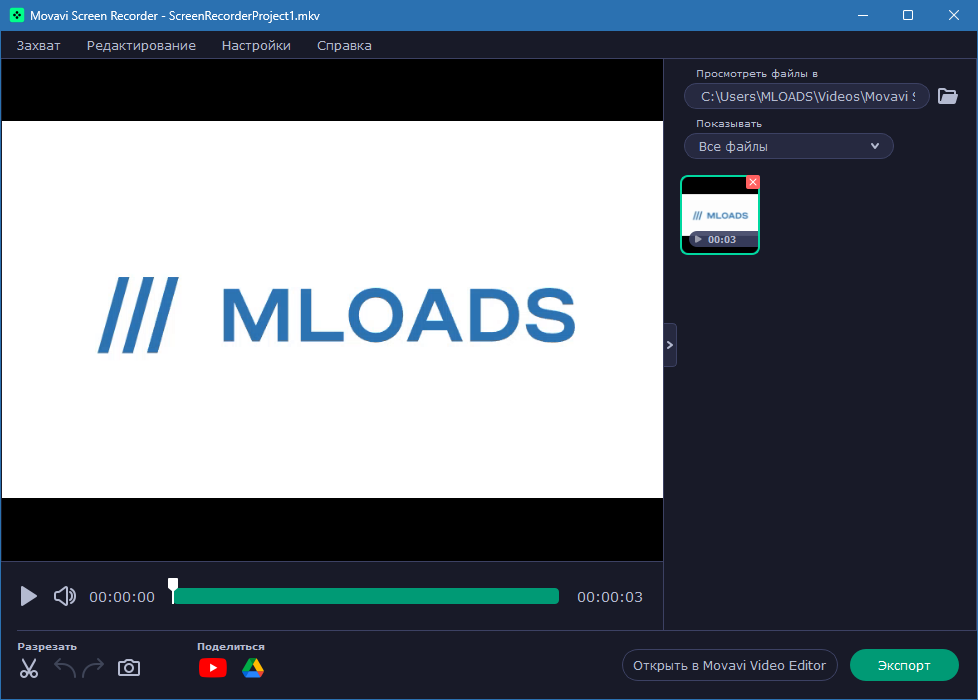Screen dimensions: 978x700
Task: Click the green timeline progress bar
Action: click(x=366, y=596)
